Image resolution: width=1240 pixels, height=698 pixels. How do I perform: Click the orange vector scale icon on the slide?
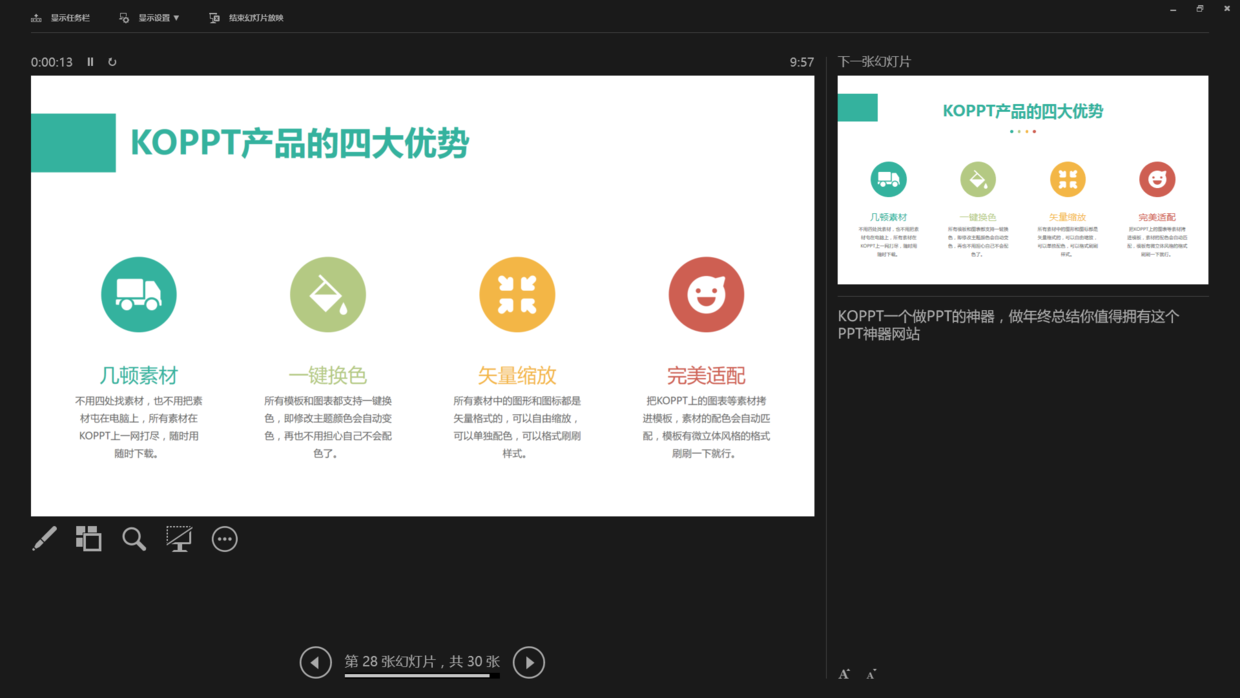point(517,295)
